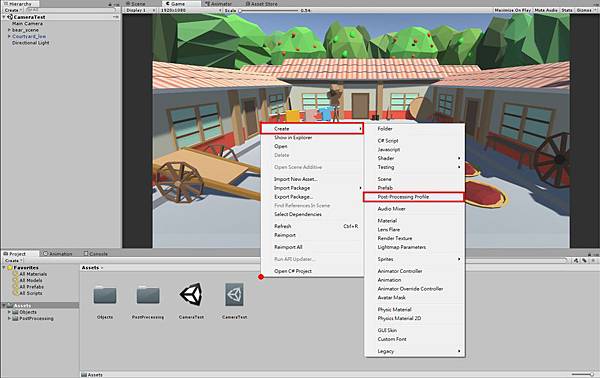Click Import New Asset menu entry

(296, 179)
